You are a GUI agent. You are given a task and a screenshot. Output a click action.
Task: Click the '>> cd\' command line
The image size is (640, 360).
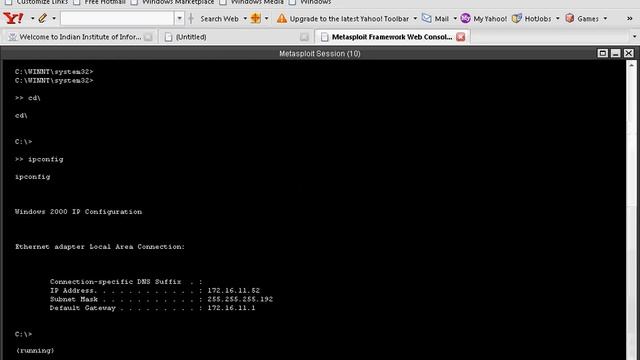[x=28, y=98]
